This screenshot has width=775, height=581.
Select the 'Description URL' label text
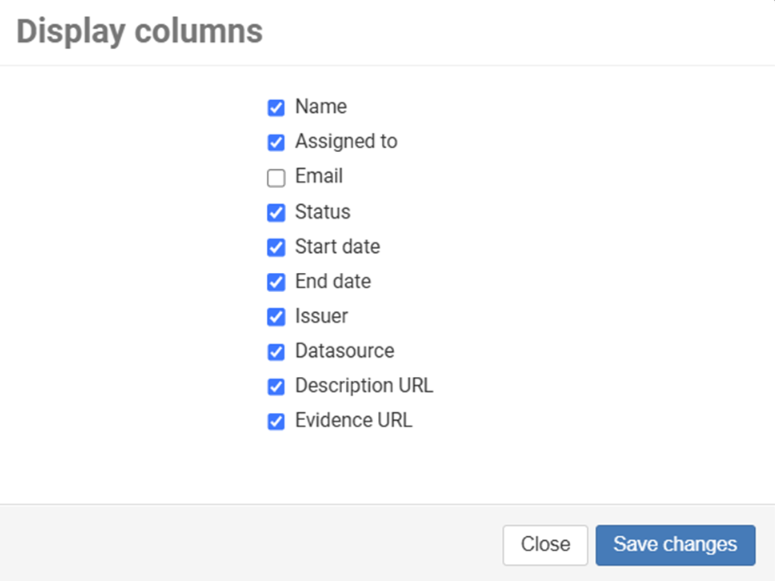[x=364, y=386]
